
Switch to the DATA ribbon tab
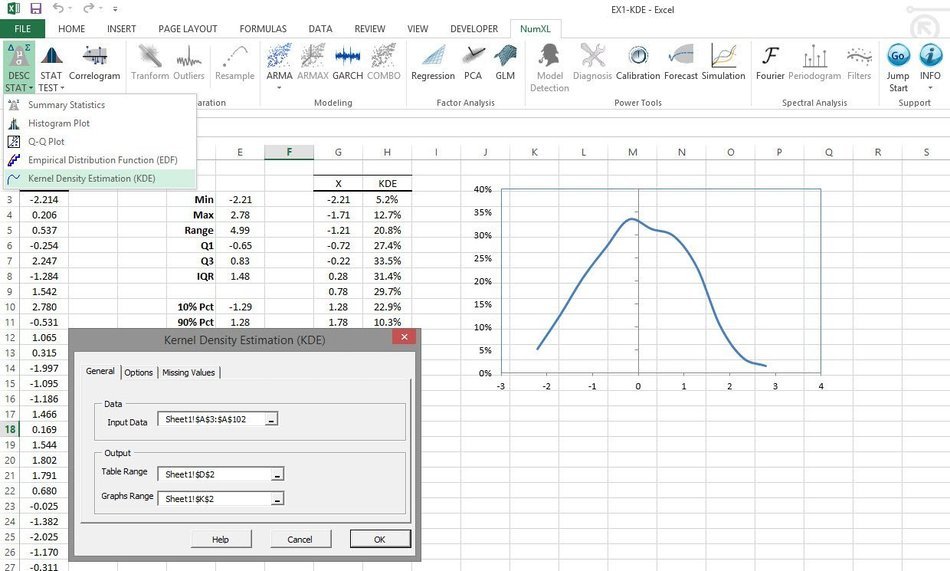point(320,28)
